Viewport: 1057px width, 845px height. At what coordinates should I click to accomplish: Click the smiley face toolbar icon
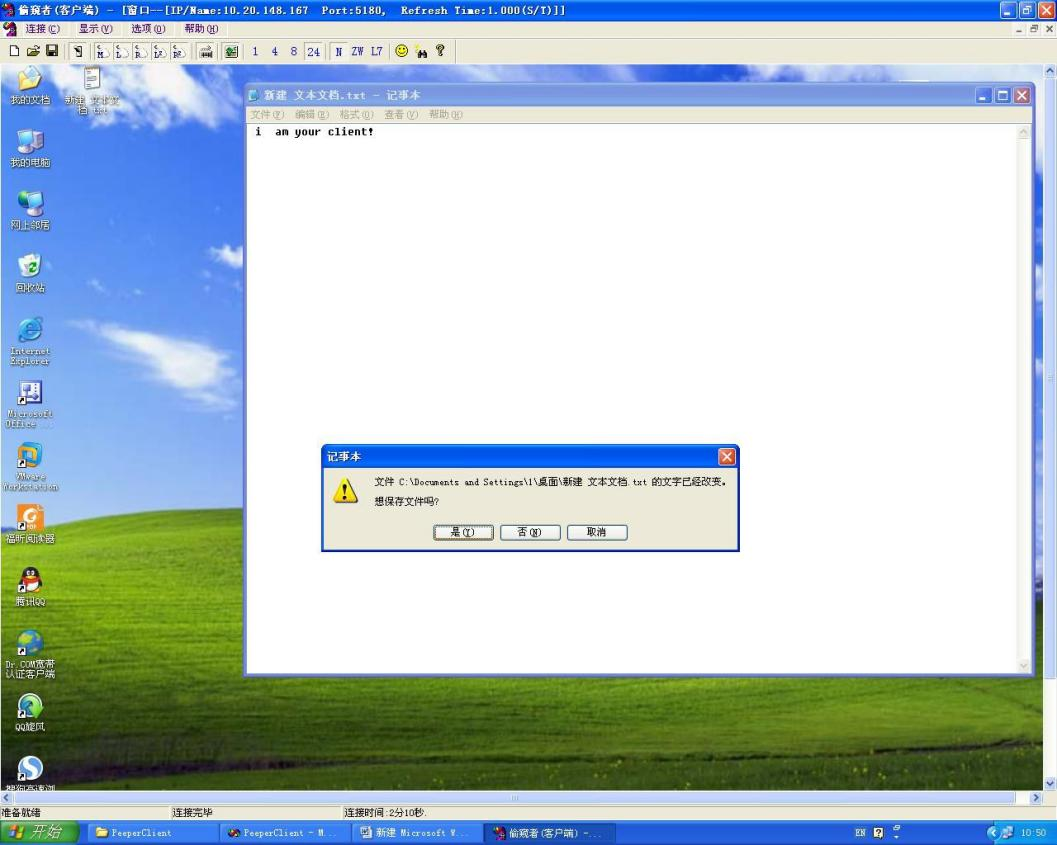[x=401, y=51]
